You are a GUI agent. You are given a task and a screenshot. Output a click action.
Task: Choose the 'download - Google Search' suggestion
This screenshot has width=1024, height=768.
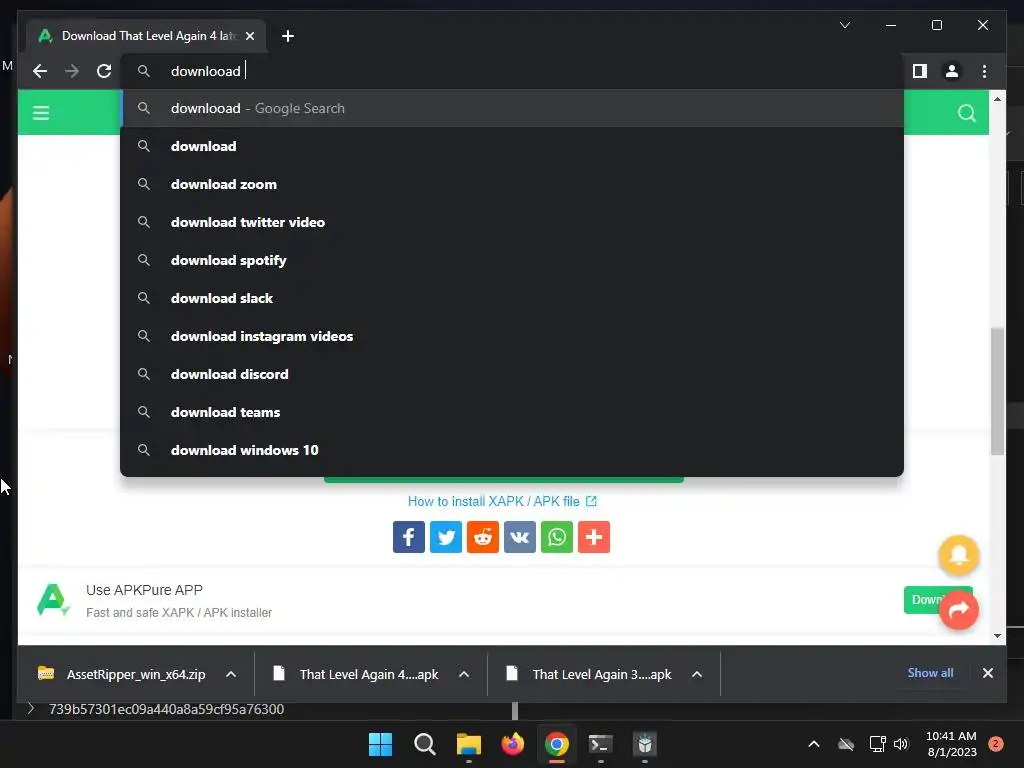tap(512, 108)
